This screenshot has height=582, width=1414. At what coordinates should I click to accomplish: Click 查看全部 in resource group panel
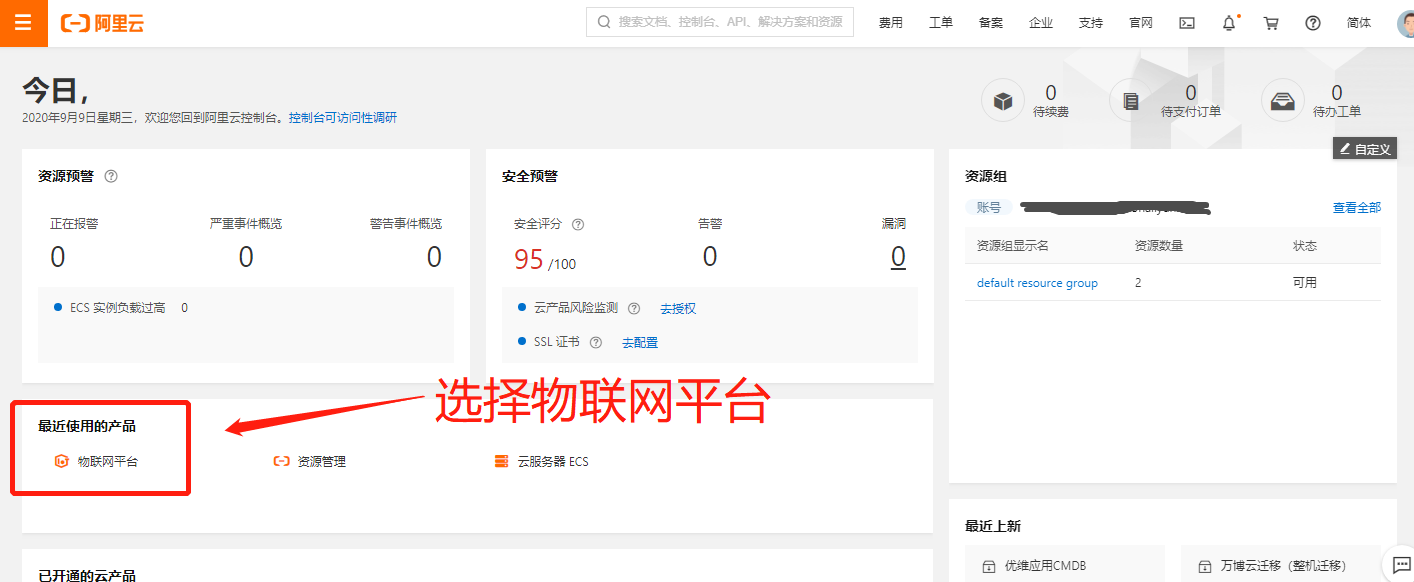(x=1357, y=208)
